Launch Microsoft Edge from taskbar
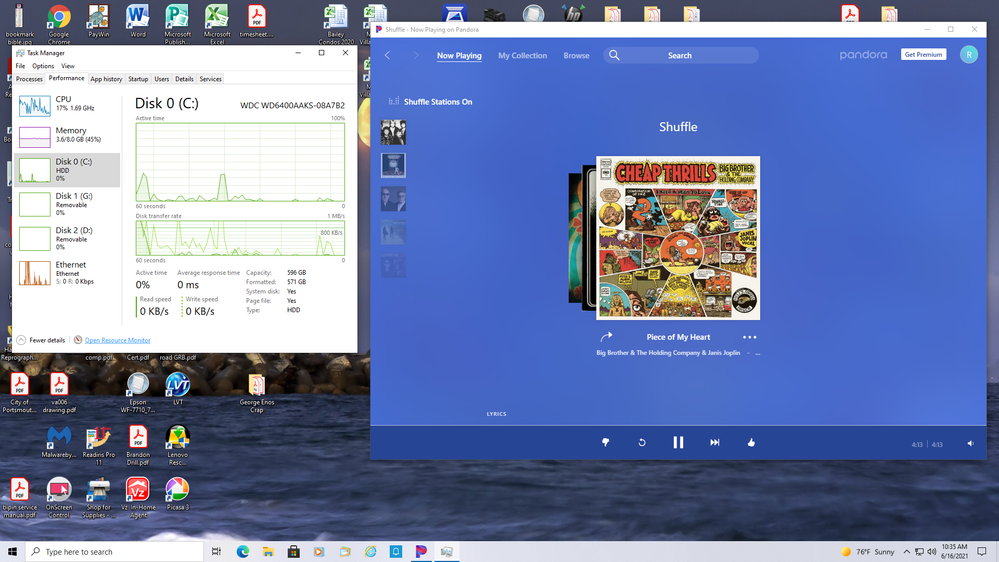 point(243,552)
